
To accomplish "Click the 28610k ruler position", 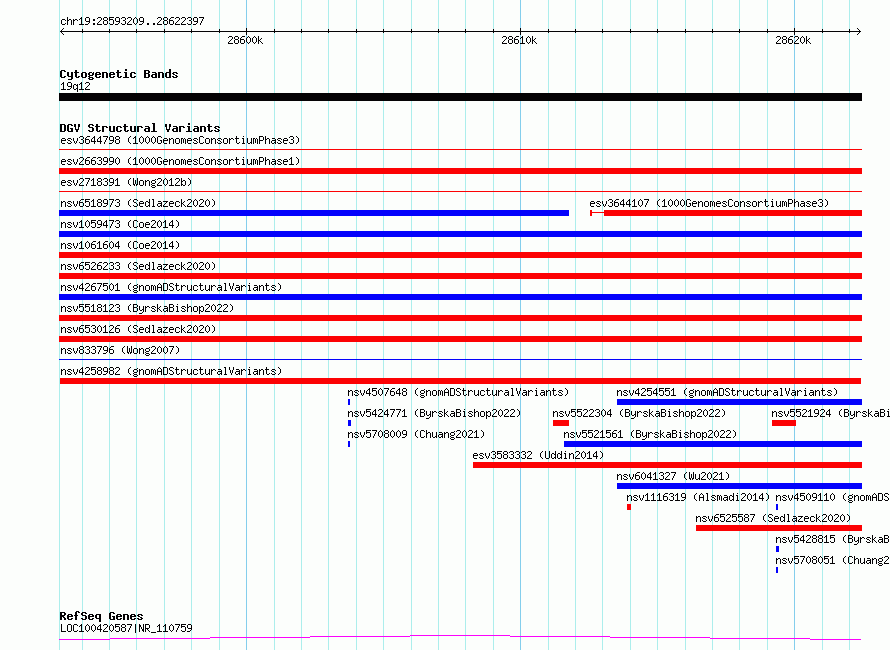I will coord(519,40).
